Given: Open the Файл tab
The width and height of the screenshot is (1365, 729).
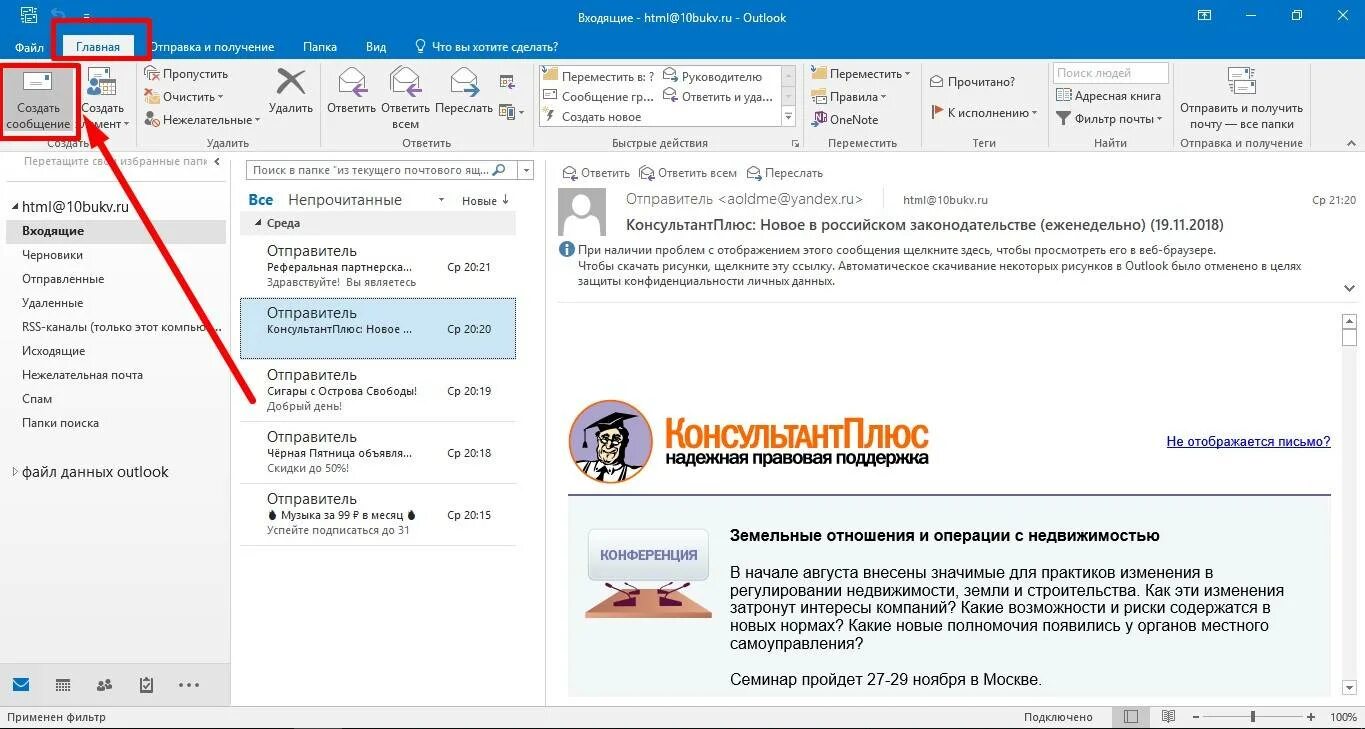Looking at the screenshot, I should pyautogui.click(x=29, y=47).
